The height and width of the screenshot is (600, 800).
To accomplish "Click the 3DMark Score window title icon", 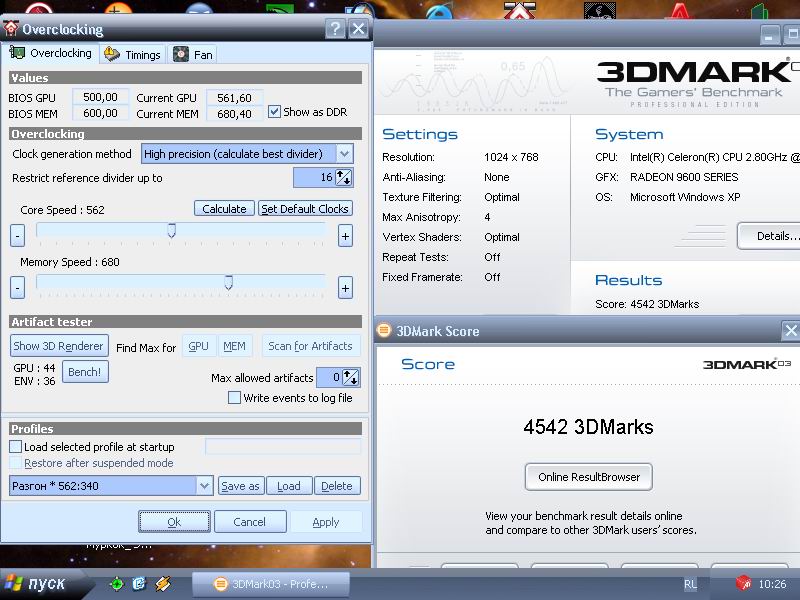I will [384, 331].
